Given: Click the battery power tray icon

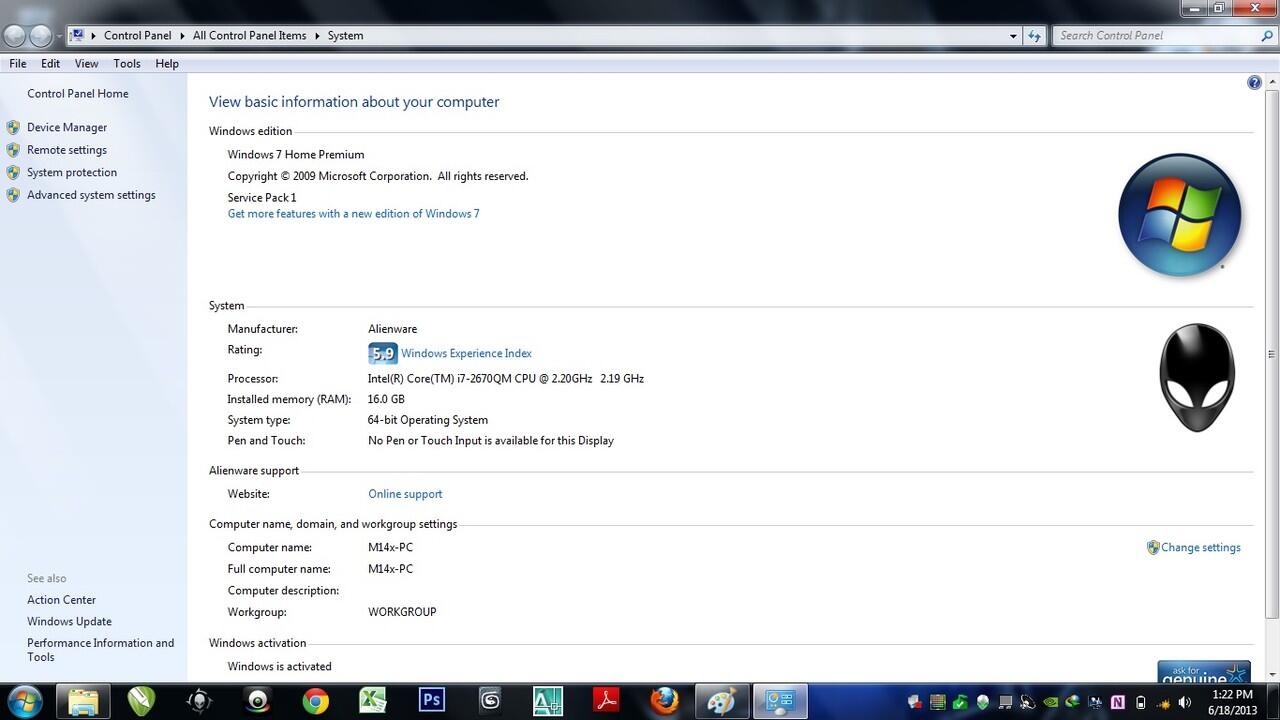Looking at the screenshot, I should click(x=1140, y=702).
